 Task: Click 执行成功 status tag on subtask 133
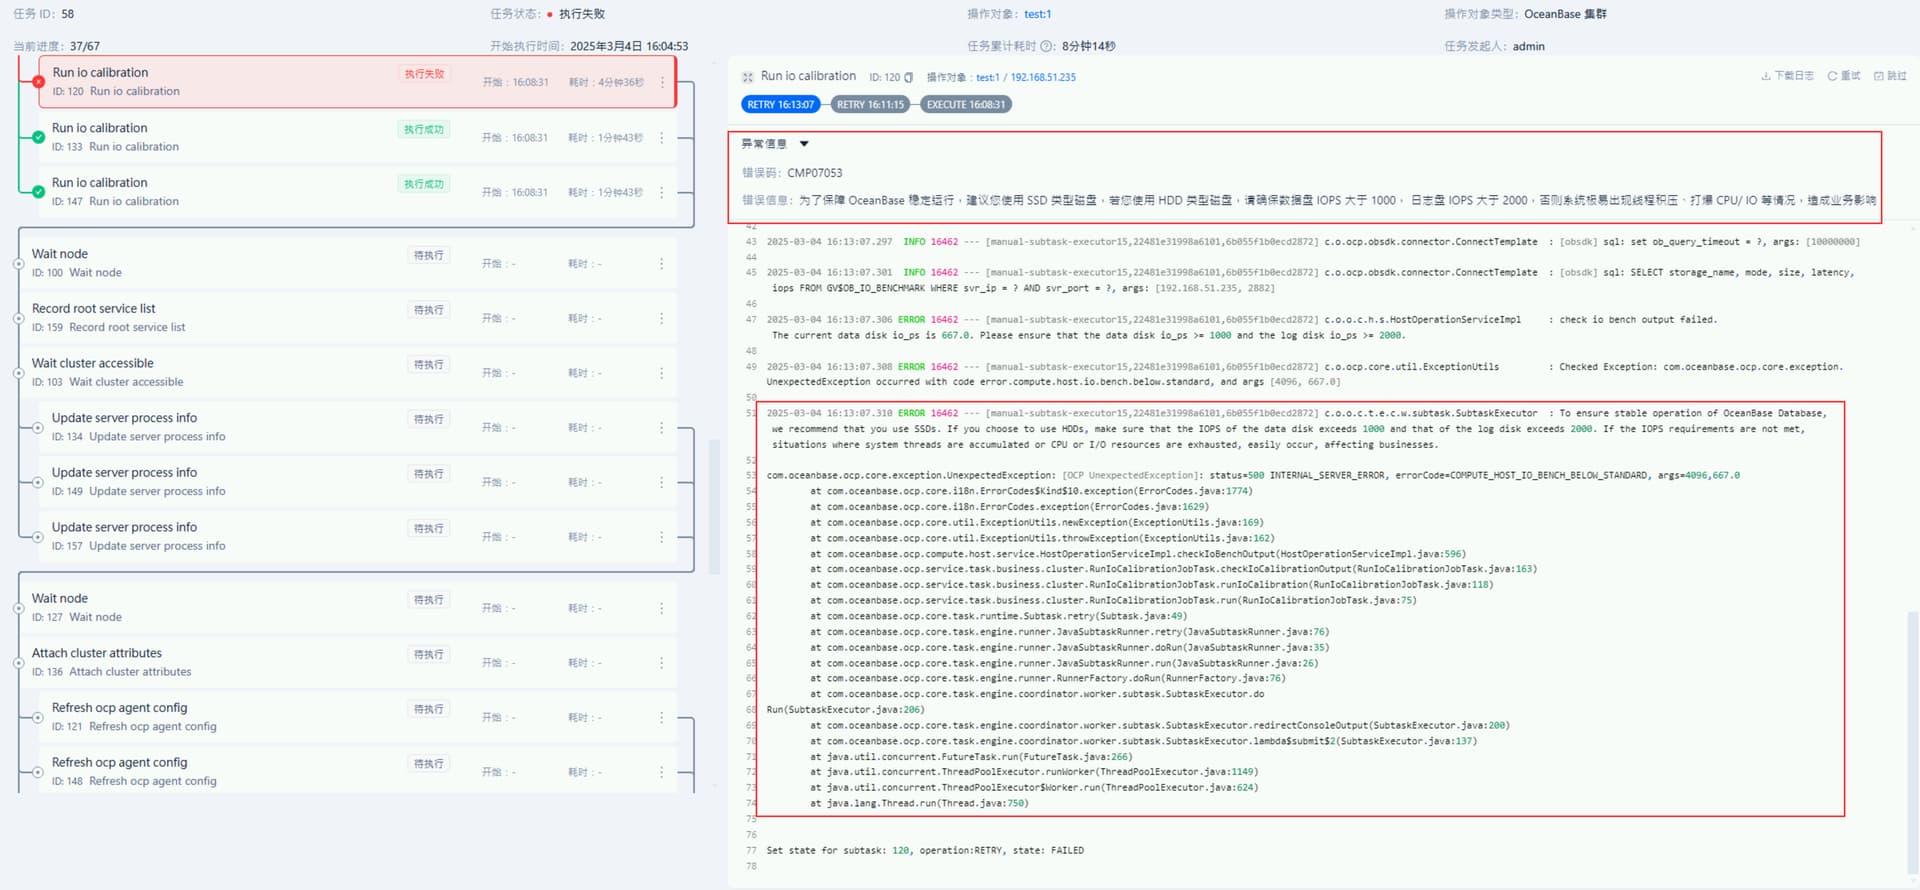[x=424, y=129]
